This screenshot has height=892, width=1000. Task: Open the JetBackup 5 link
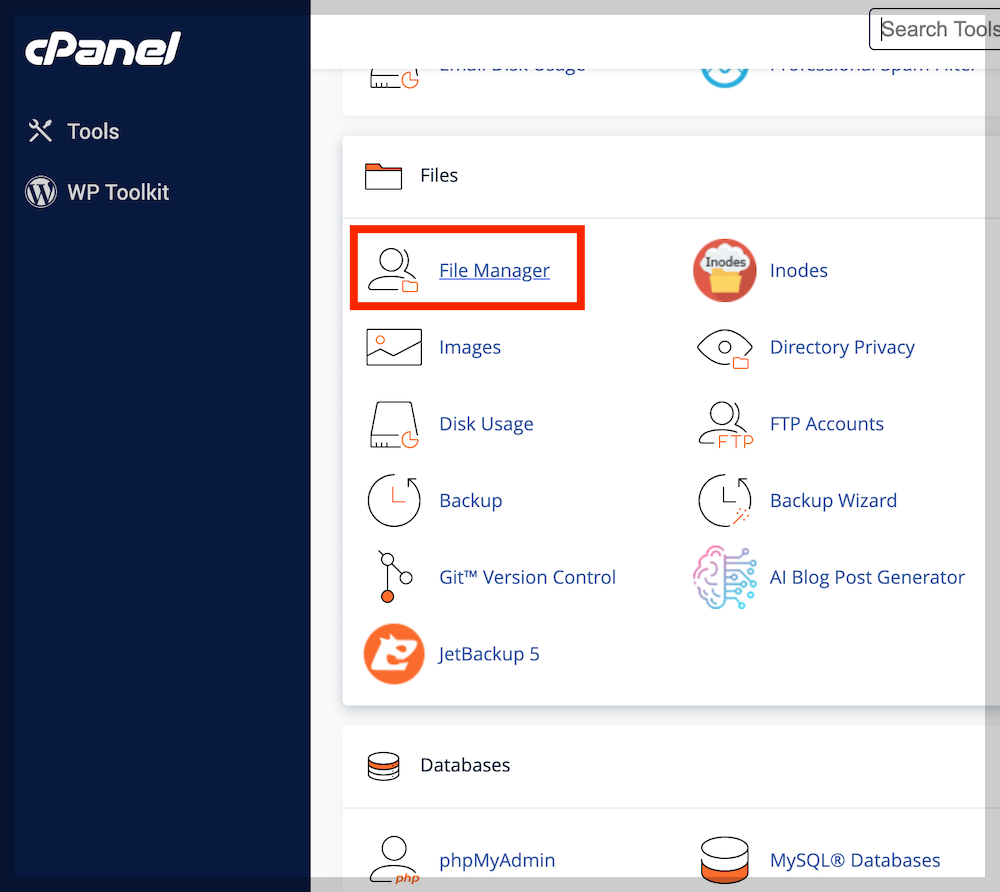pos(489,654)
